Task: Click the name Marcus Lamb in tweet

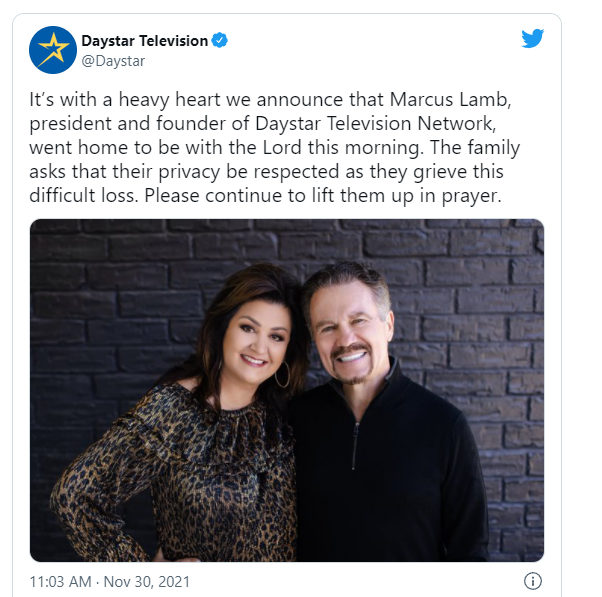Action: [x=450, y=100]
